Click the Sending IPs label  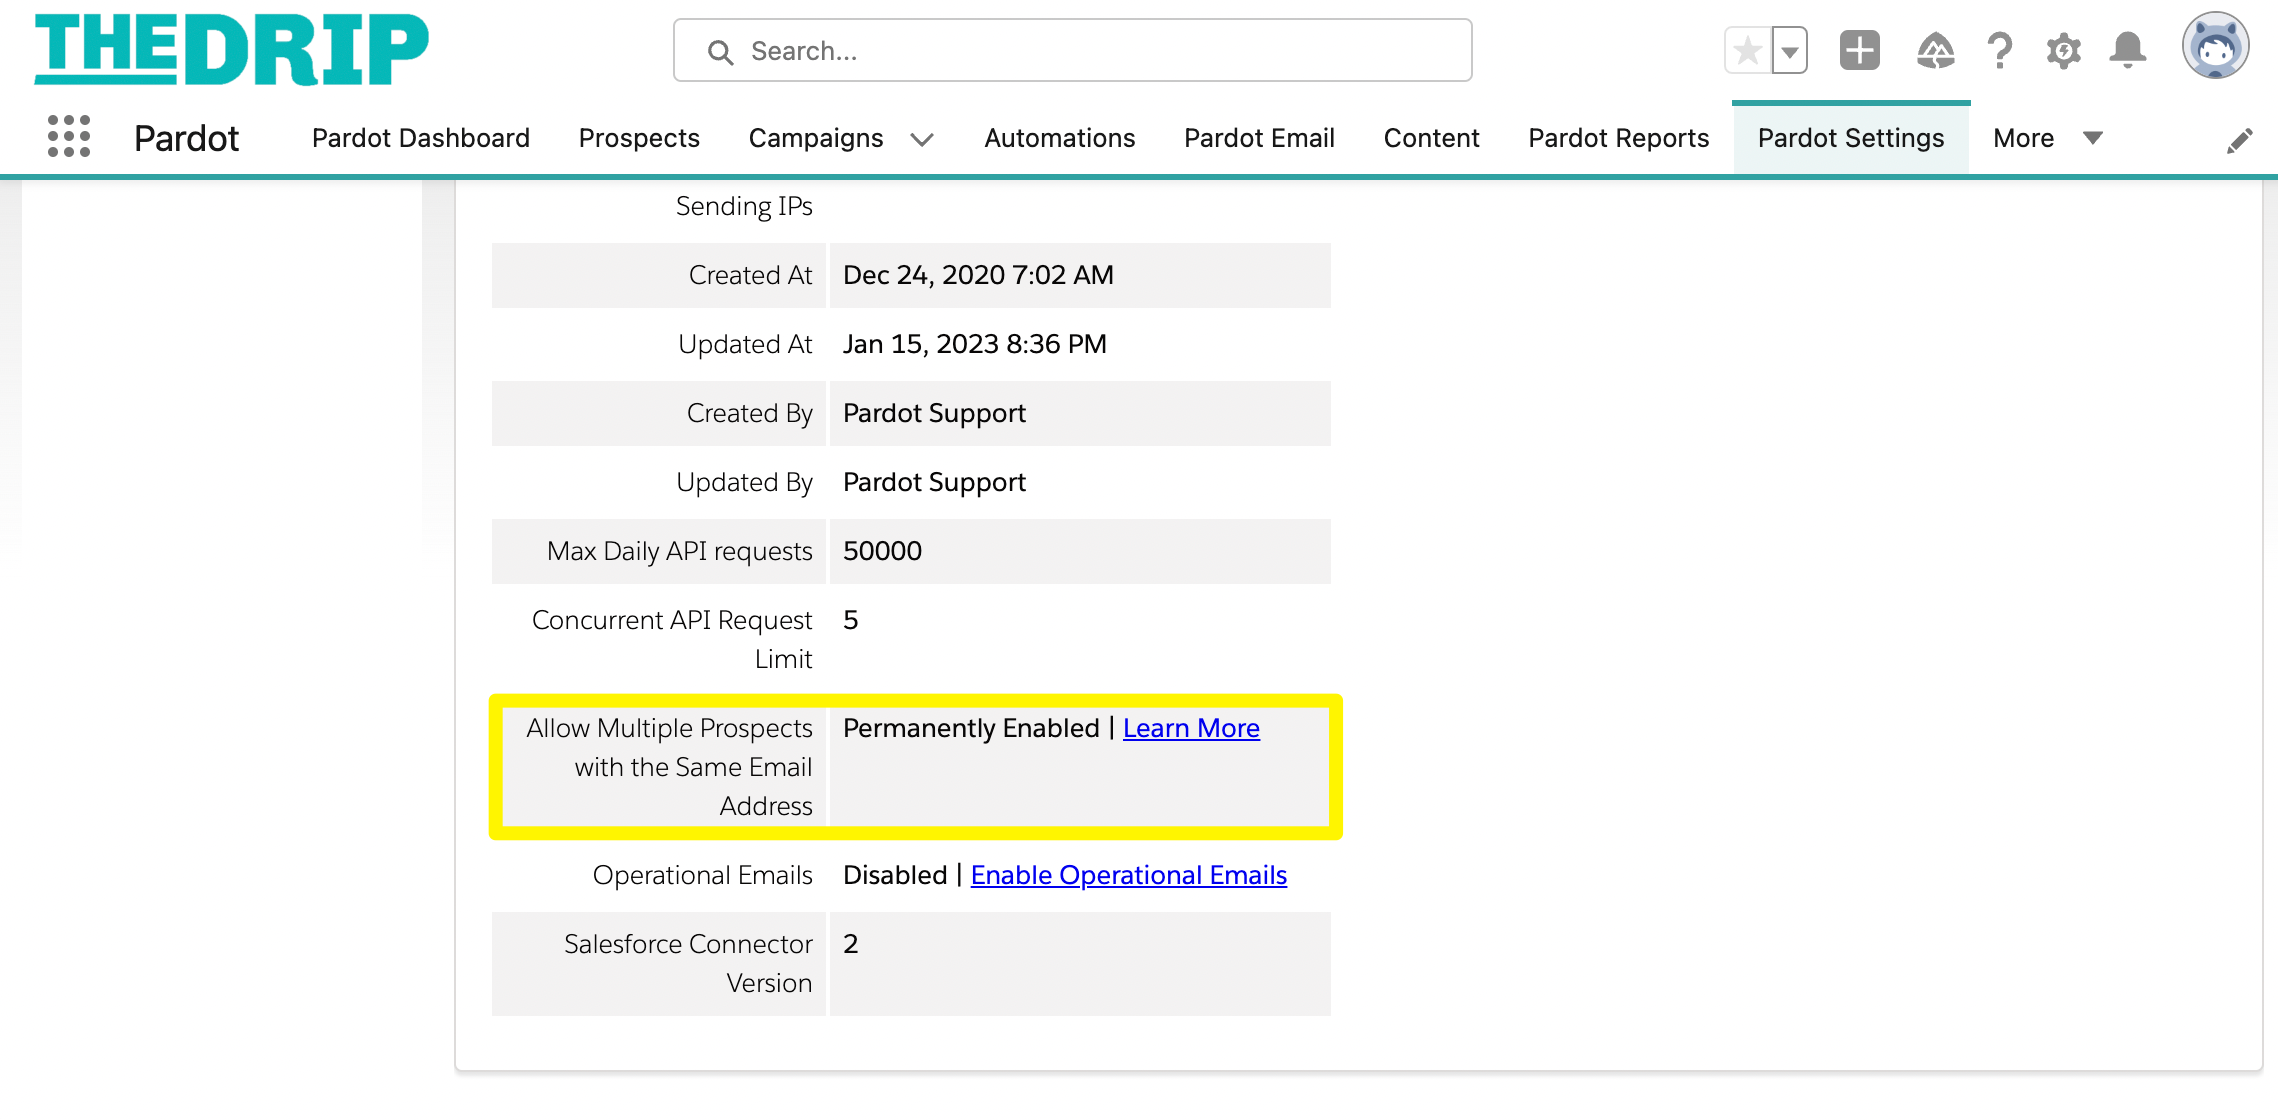tap(744, 206)
